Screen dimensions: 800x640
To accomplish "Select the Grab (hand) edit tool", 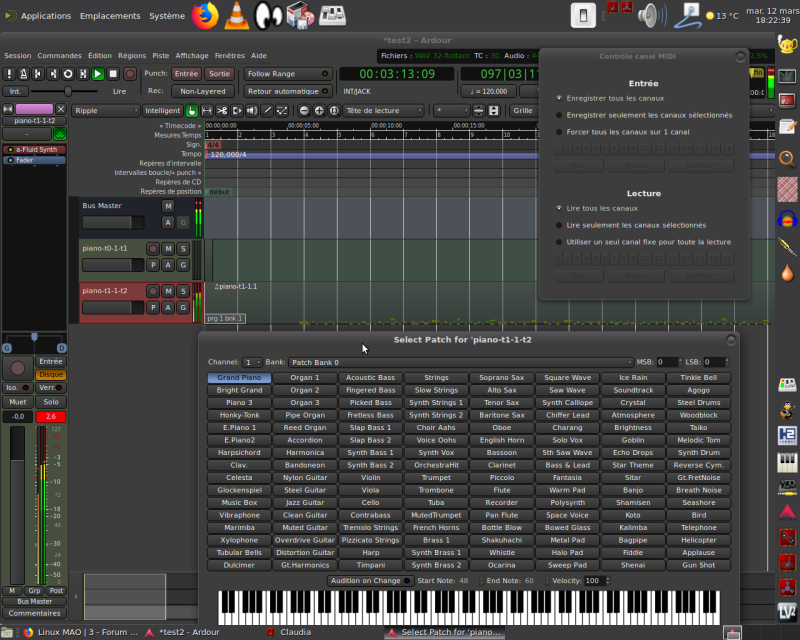I will (x=191, y=111).
